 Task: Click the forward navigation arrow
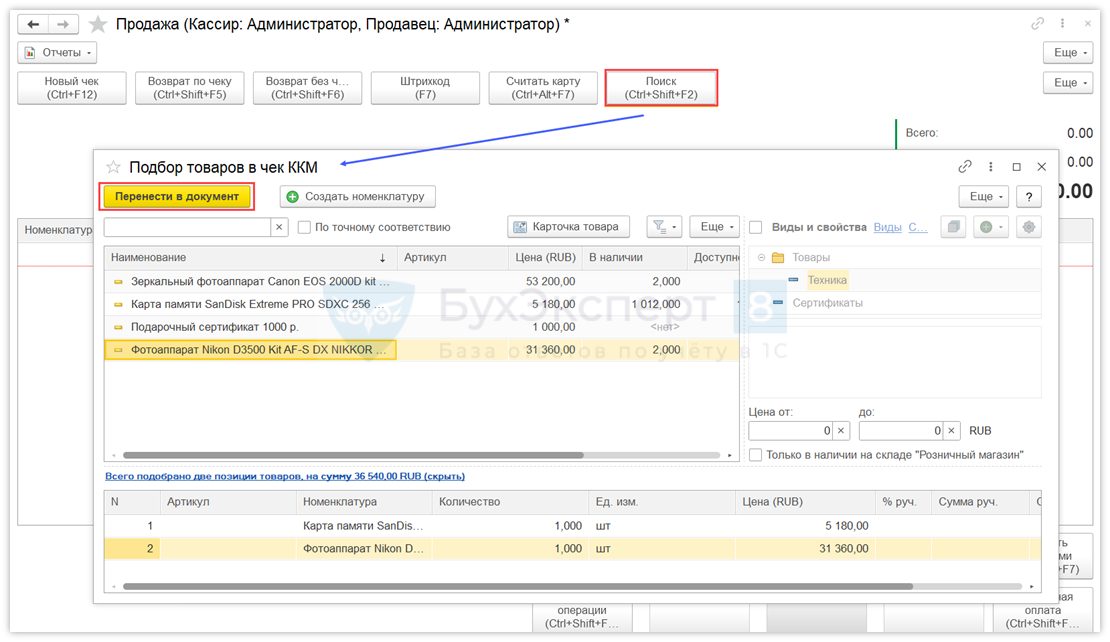[x=63, y=24]
